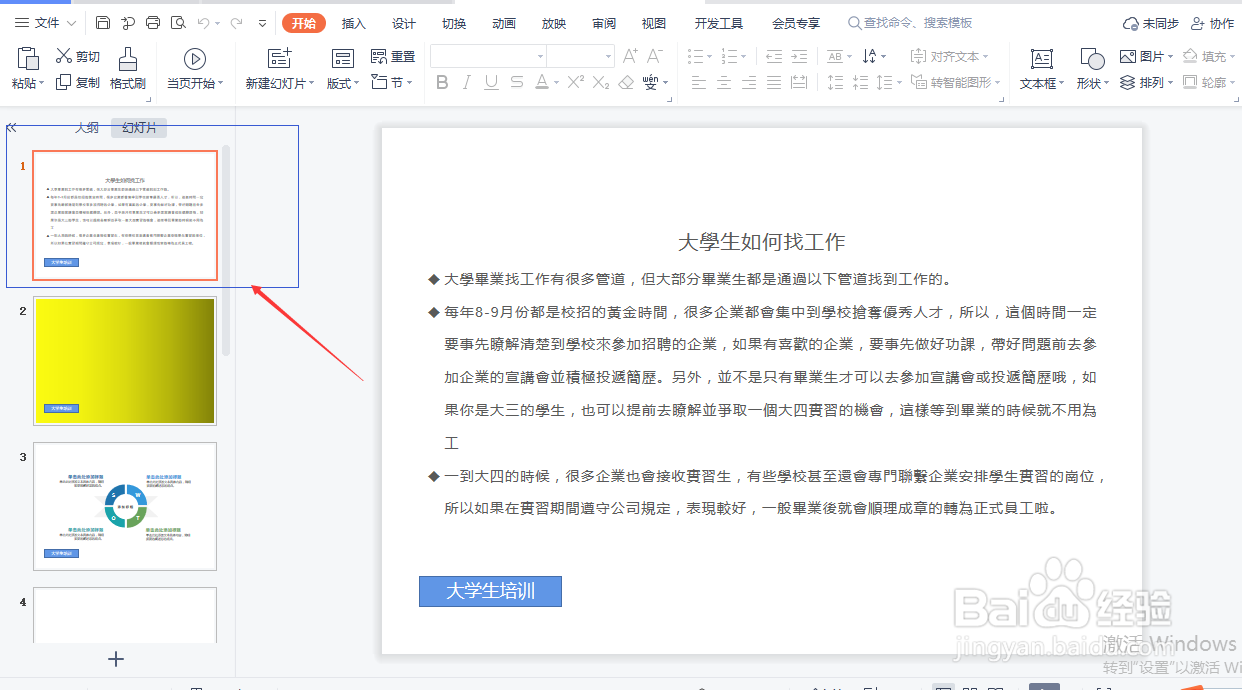Click the 大学生培训 blue button on slide
Viewport: 1242px width, 690px height.
coord(490,591)
